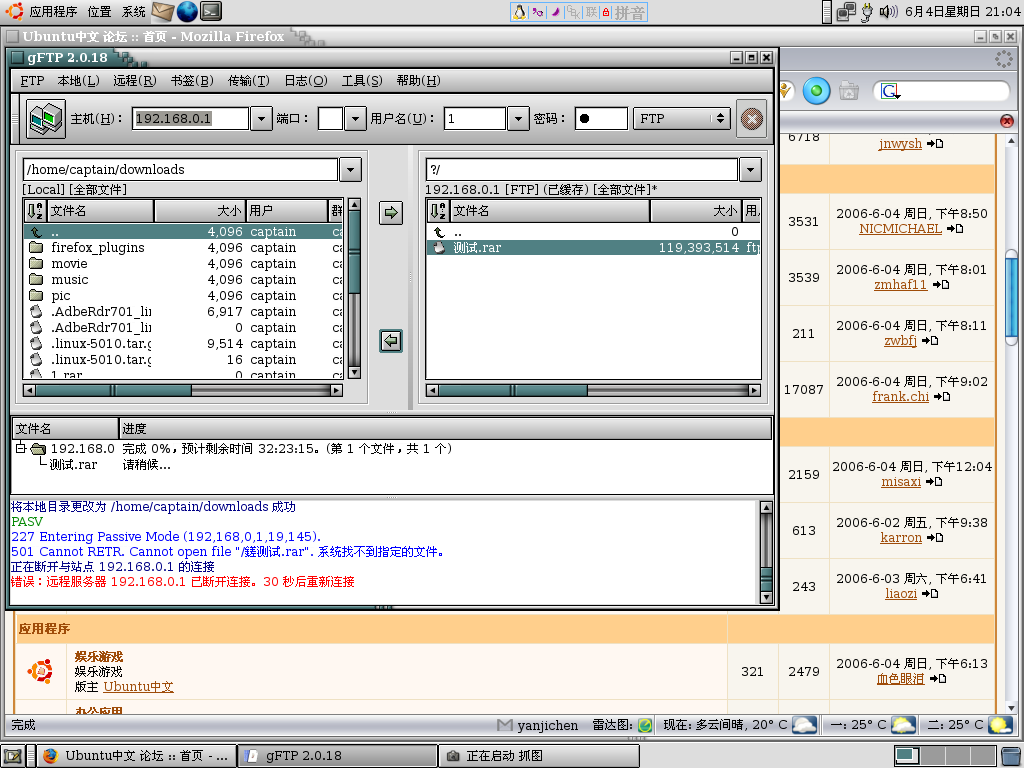Click the remote pane sort order icon
The image size is (1024, 768).
coord(438,211)
